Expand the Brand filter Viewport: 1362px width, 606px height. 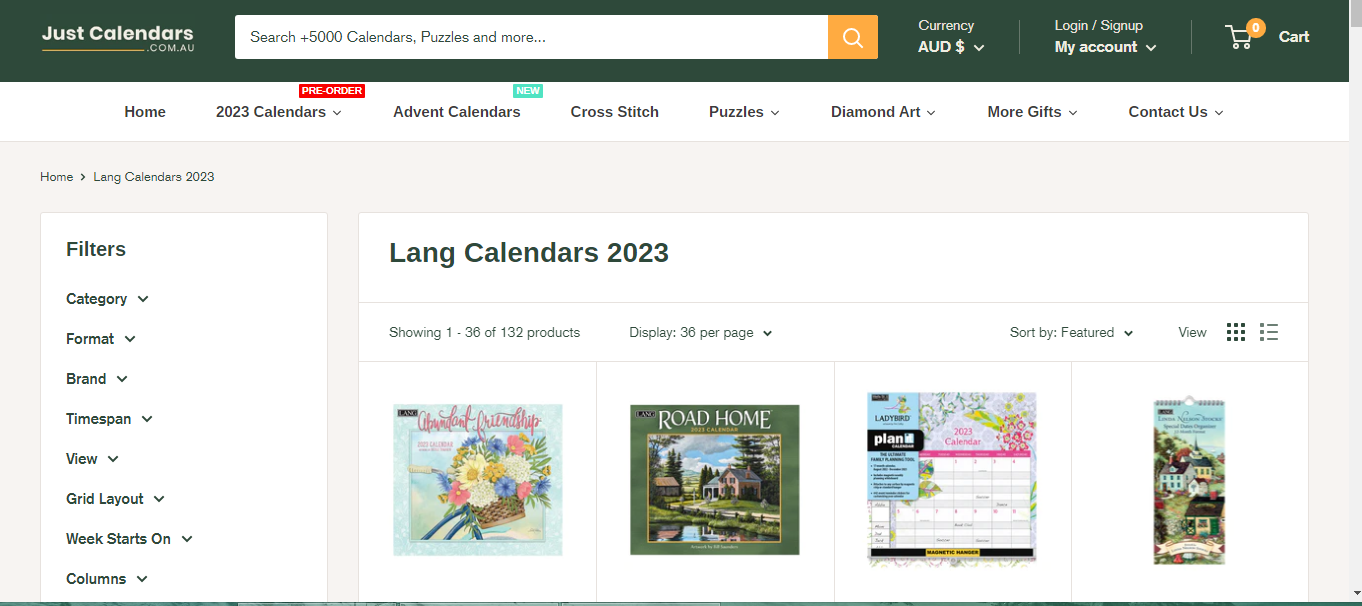(96, 379)
